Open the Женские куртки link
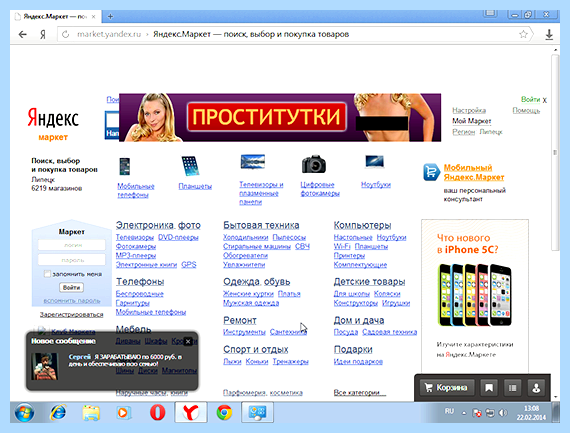 tap(248, 294)
